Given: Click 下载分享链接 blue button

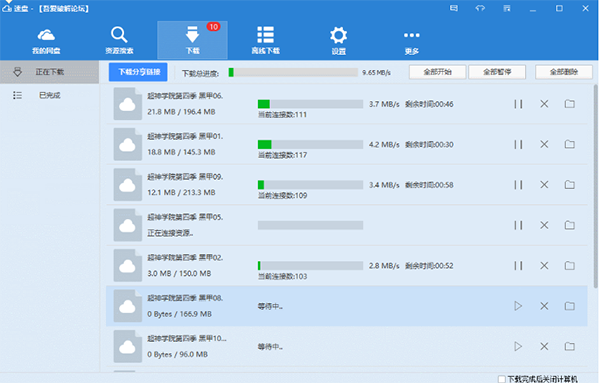Looking at the screenshot, I should [138, 72].
